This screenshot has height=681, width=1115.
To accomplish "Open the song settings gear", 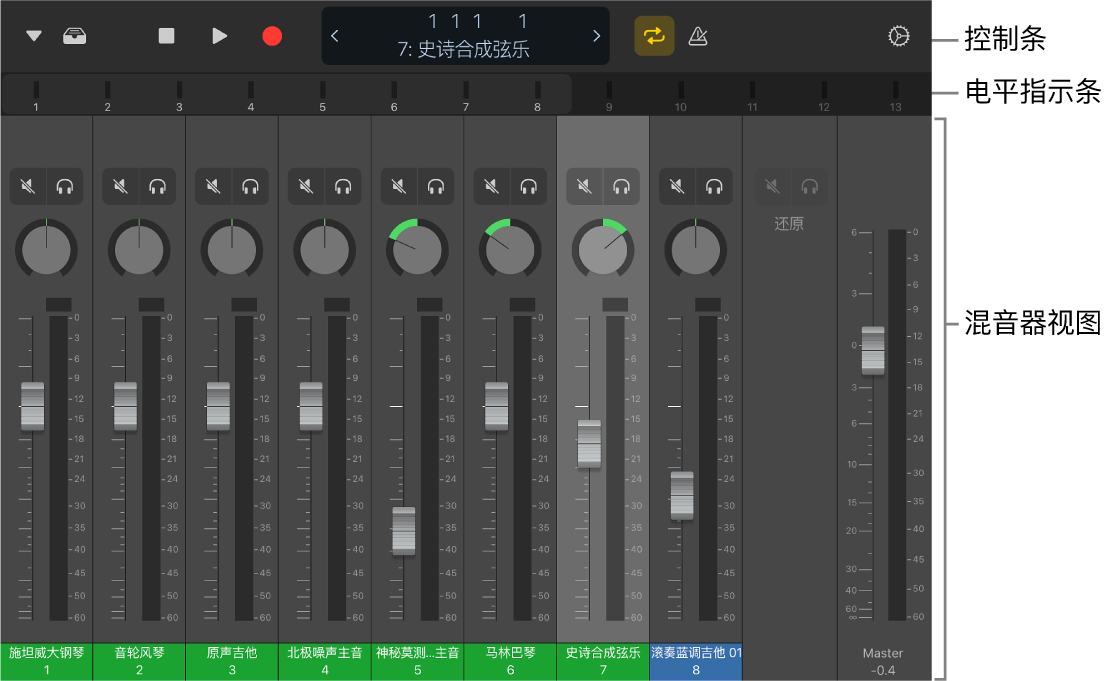I will click(x=898, y=35).
